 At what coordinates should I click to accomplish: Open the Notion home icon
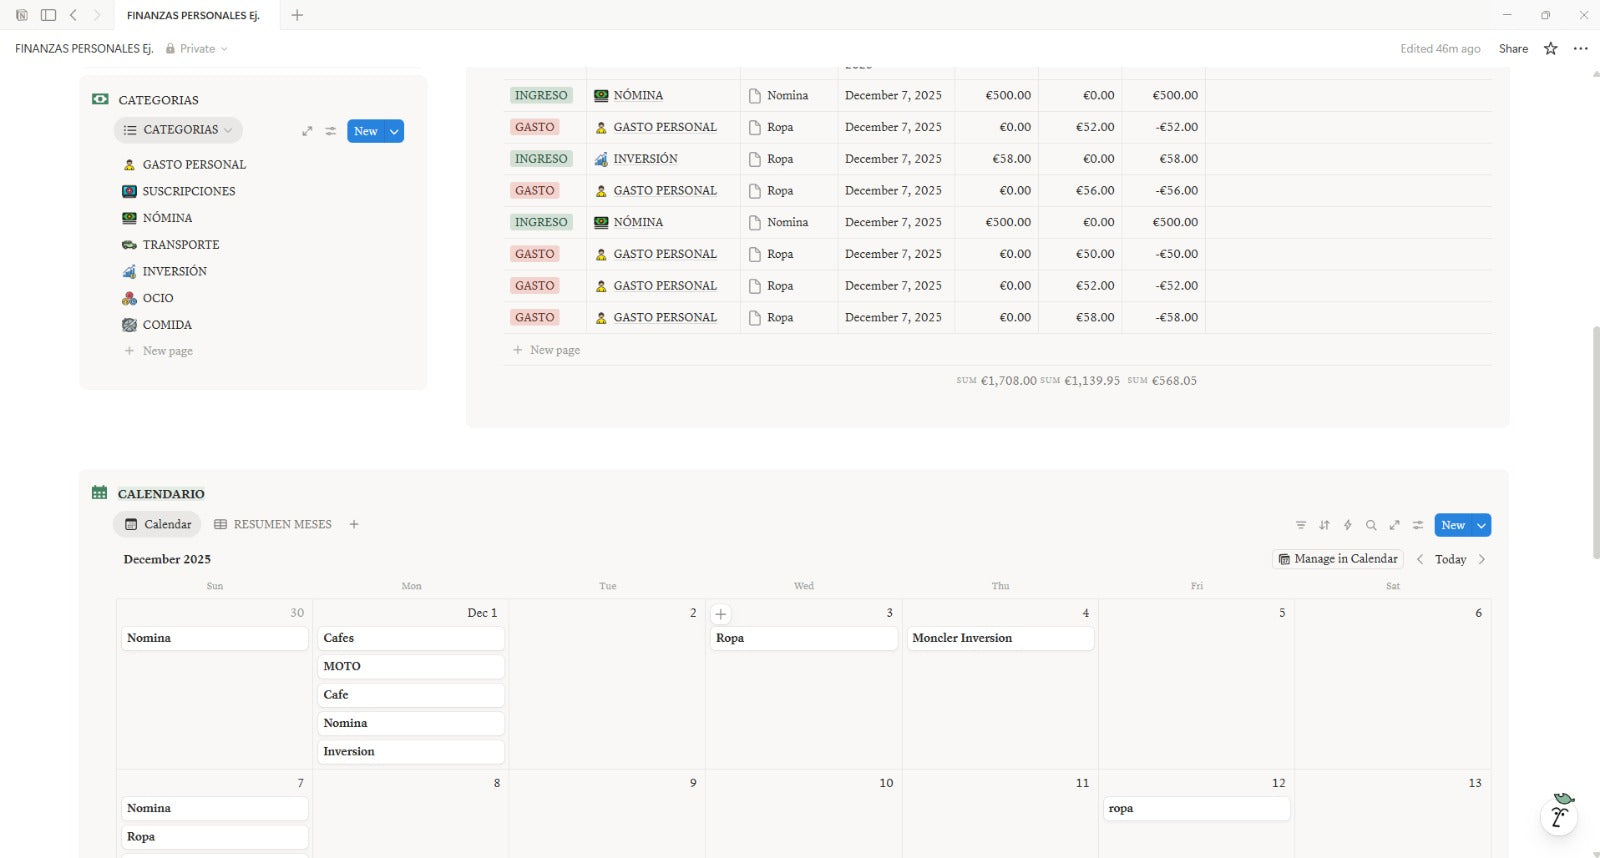[22, 15]
